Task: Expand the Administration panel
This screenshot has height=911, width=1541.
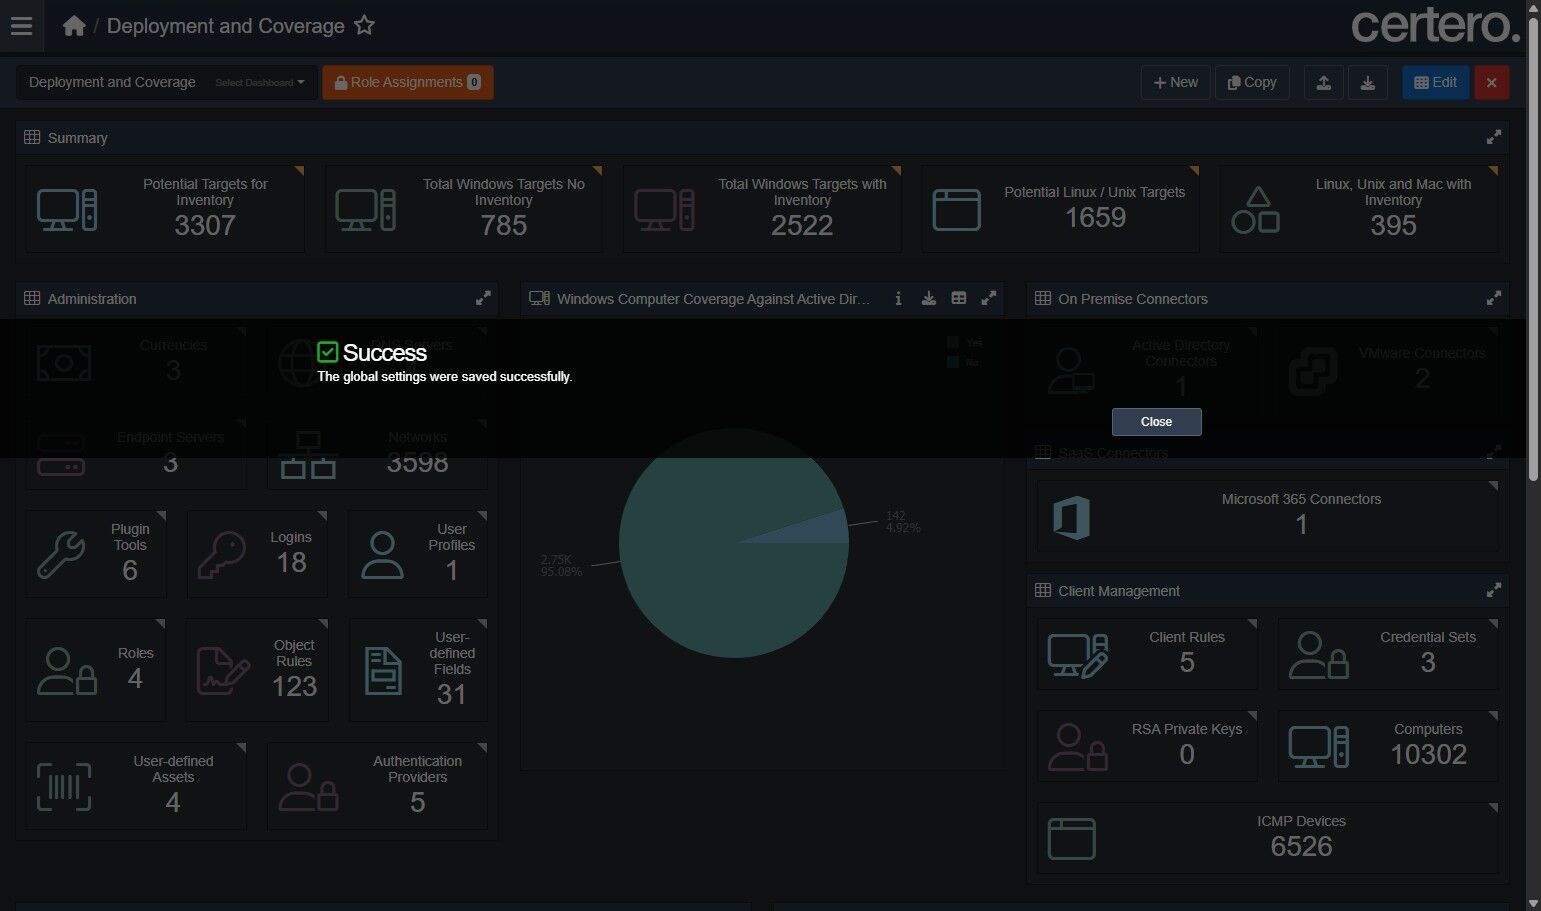Action: point(483,298)
